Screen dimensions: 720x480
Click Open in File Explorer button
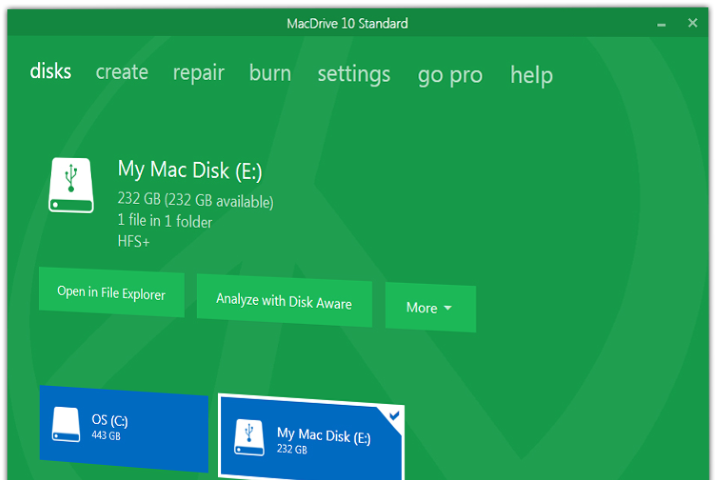[x=112, y=293]
